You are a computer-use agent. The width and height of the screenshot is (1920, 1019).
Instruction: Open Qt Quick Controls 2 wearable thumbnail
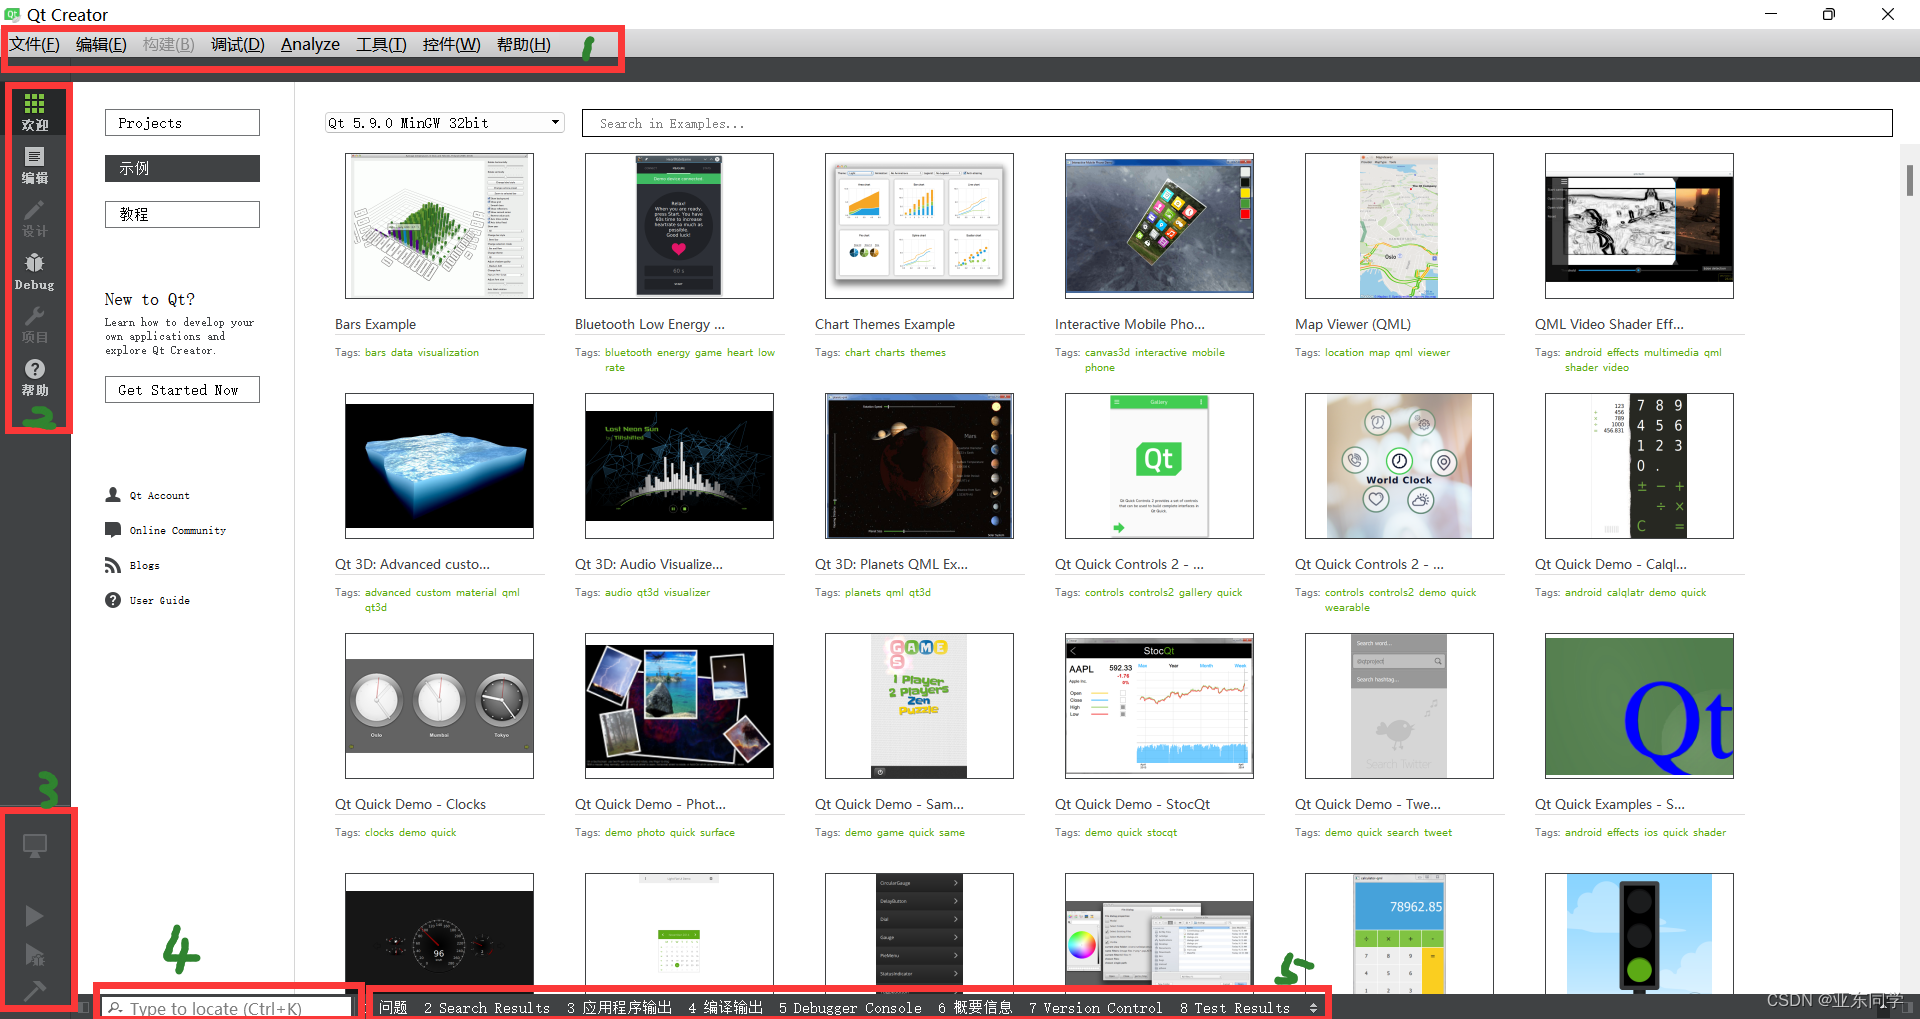click(1399, 466)
